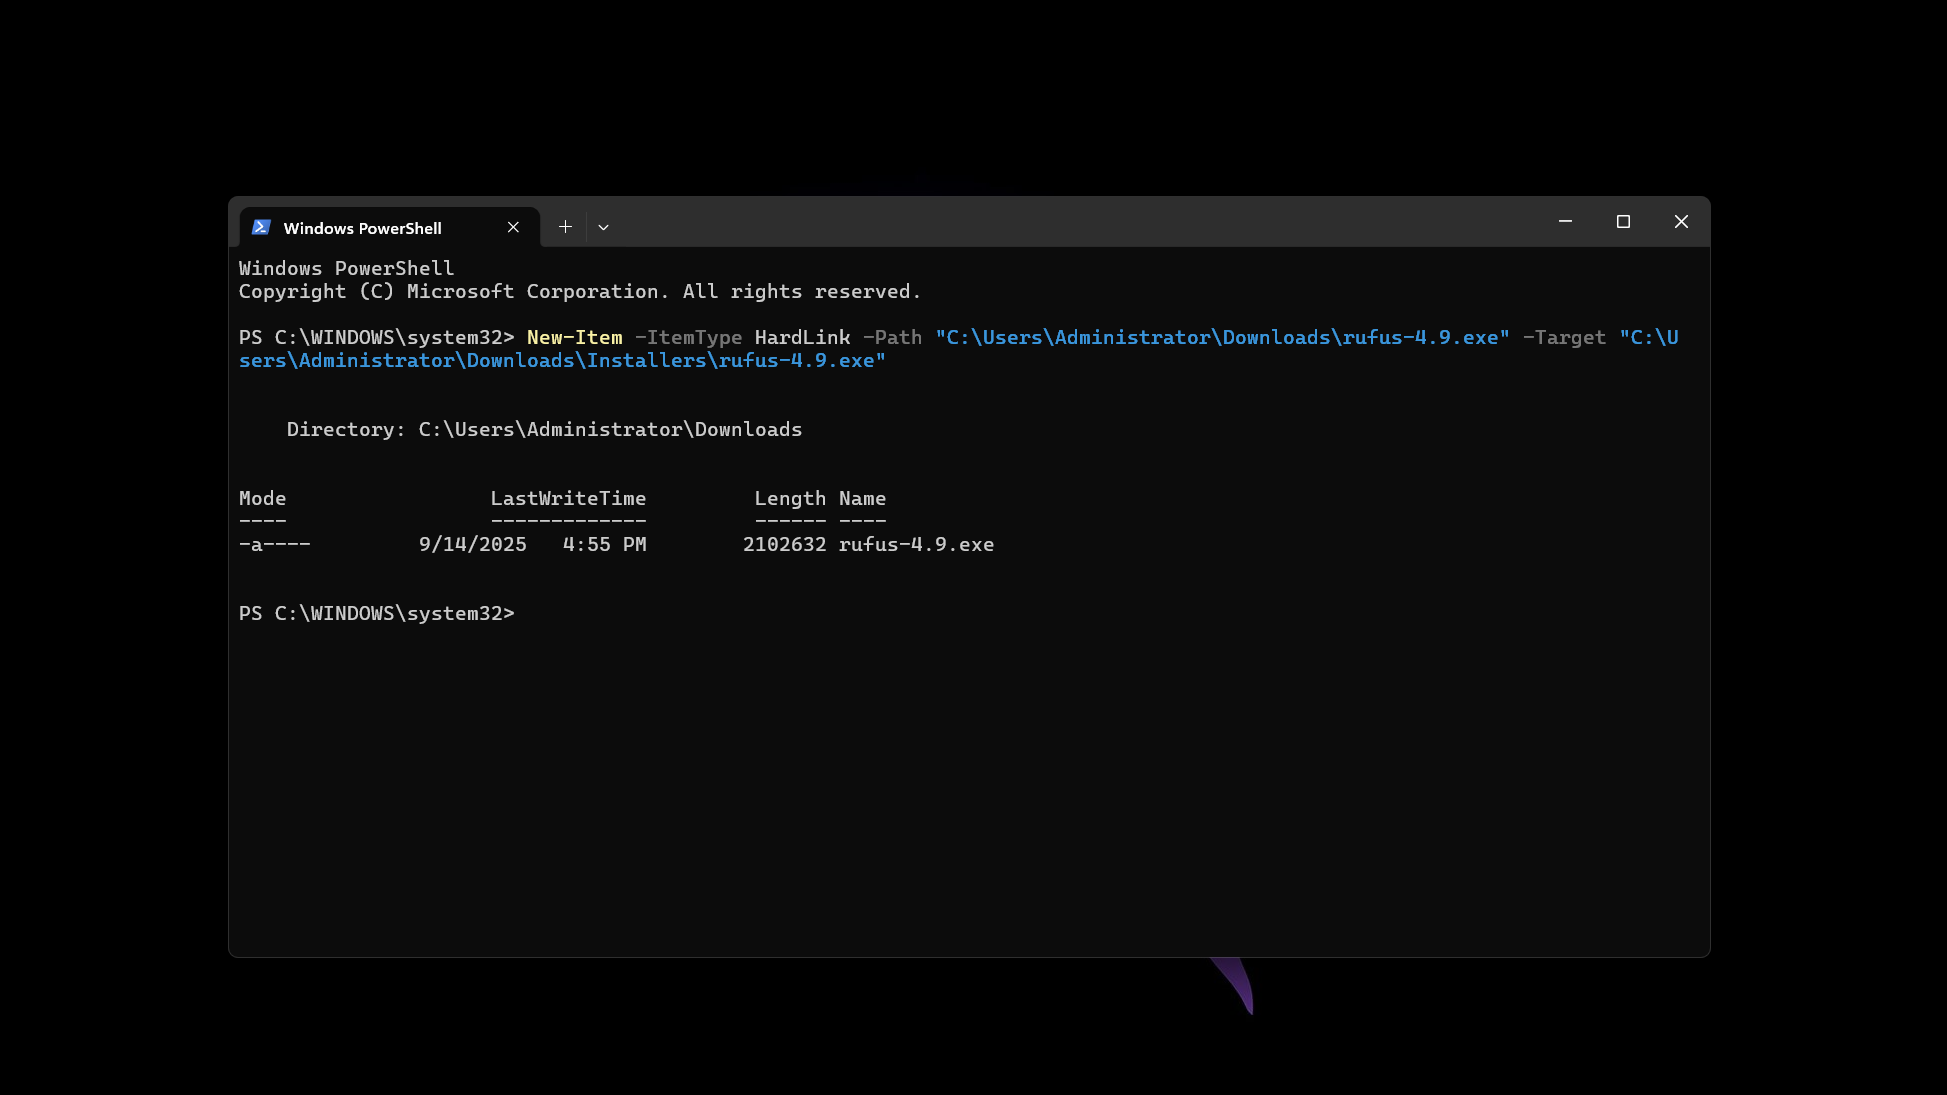Click the -Target parameter text
Viewport: 1947px width, 1095px height.
(x=1565, y=338)
